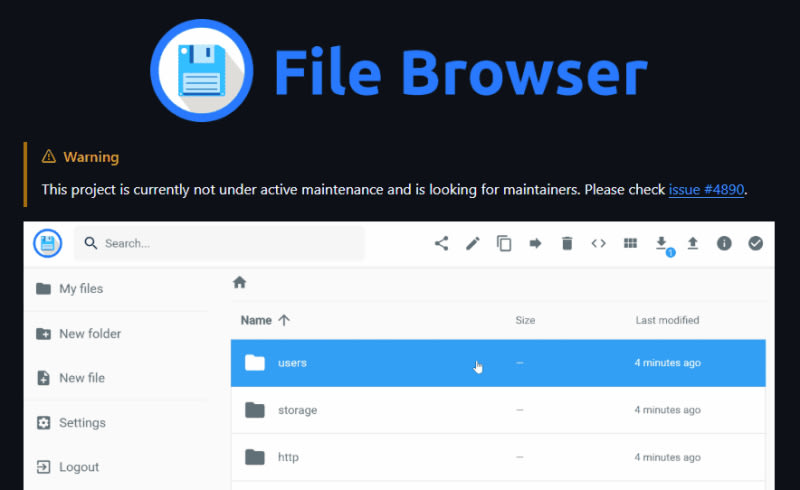This screenshot has height=490, width=800.
Task: Click the share icon in the toolbar
Action: (441, 243)
